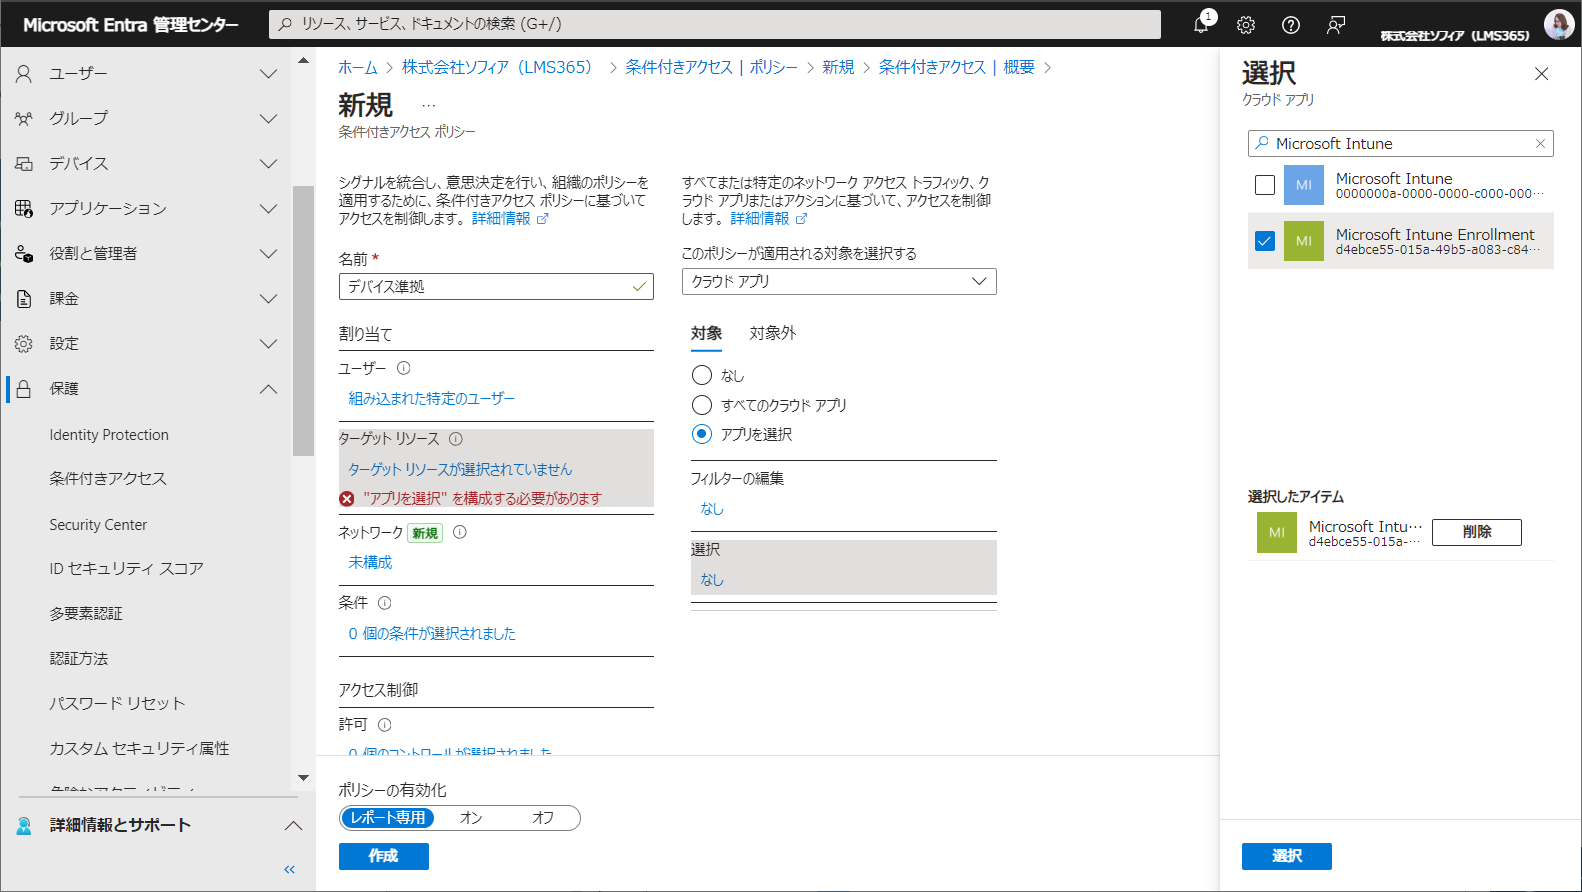Click the 作成 button
The image size is (1582, 892).
384,856
